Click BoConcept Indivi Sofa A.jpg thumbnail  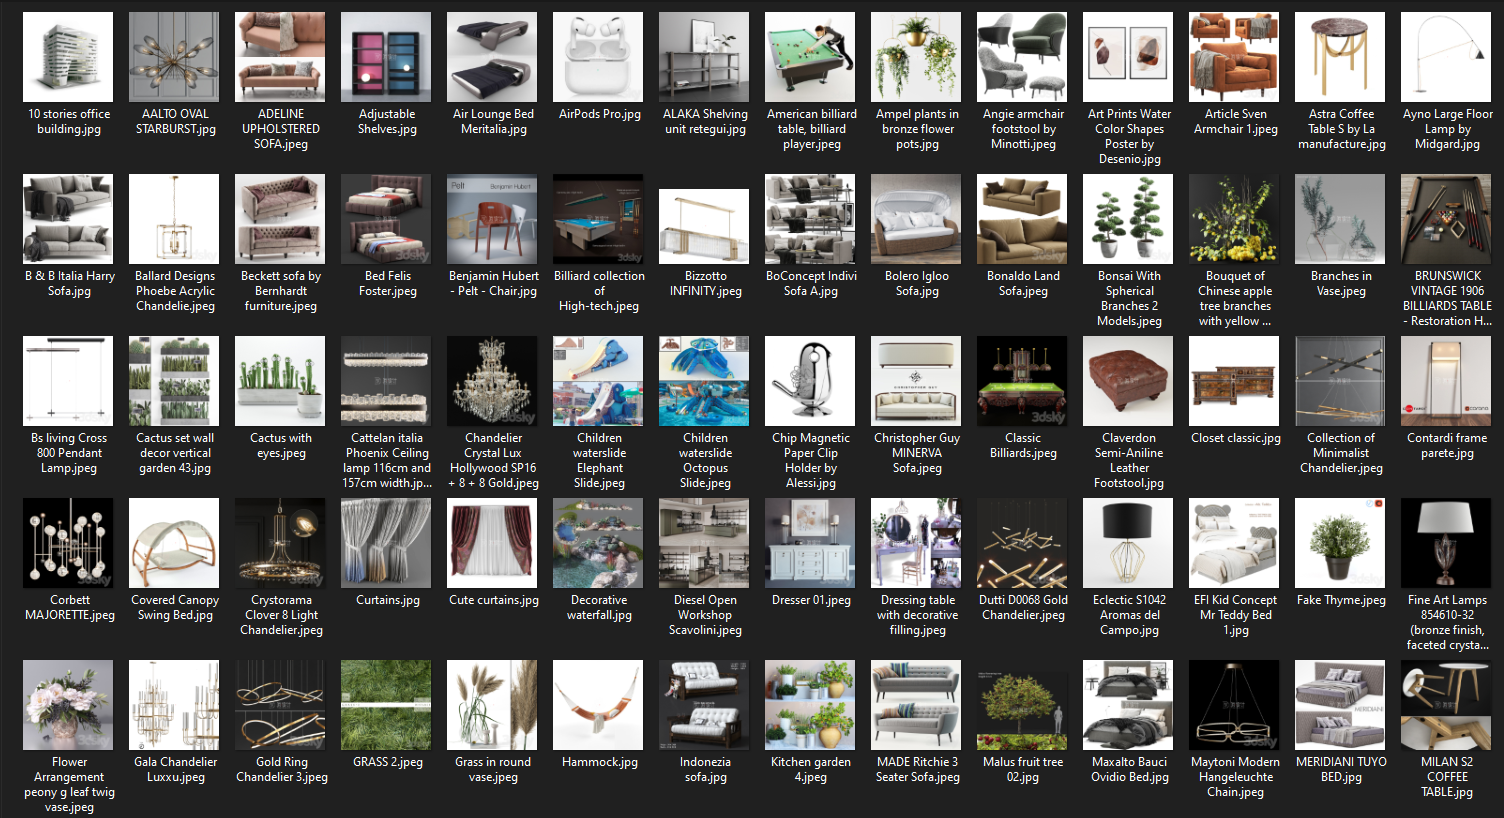pyautogui.click(x=811, y=219)
